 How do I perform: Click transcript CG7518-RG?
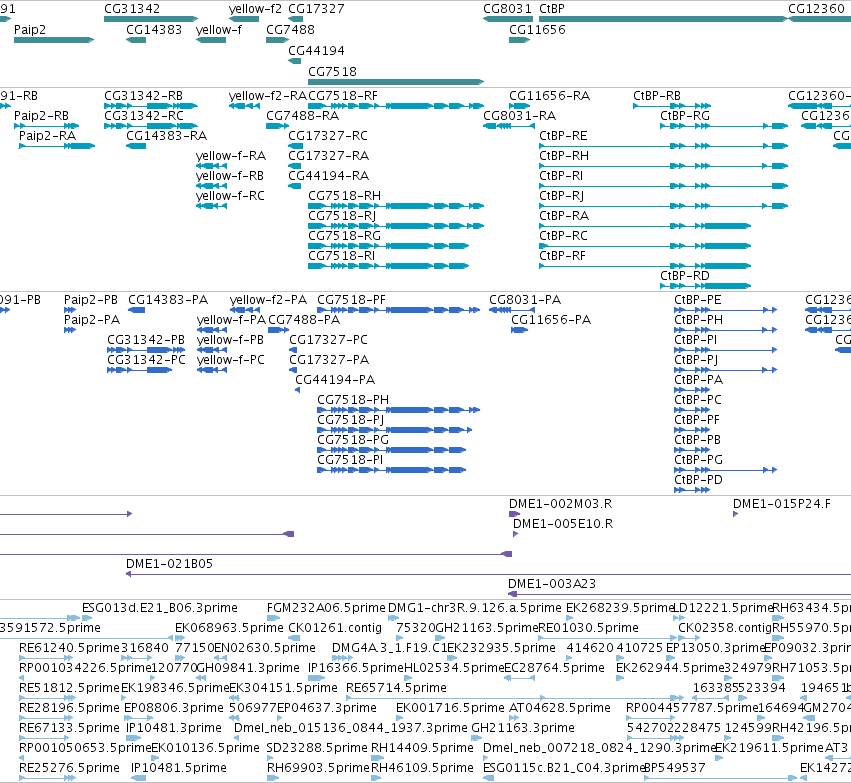(x=344, y=236)
